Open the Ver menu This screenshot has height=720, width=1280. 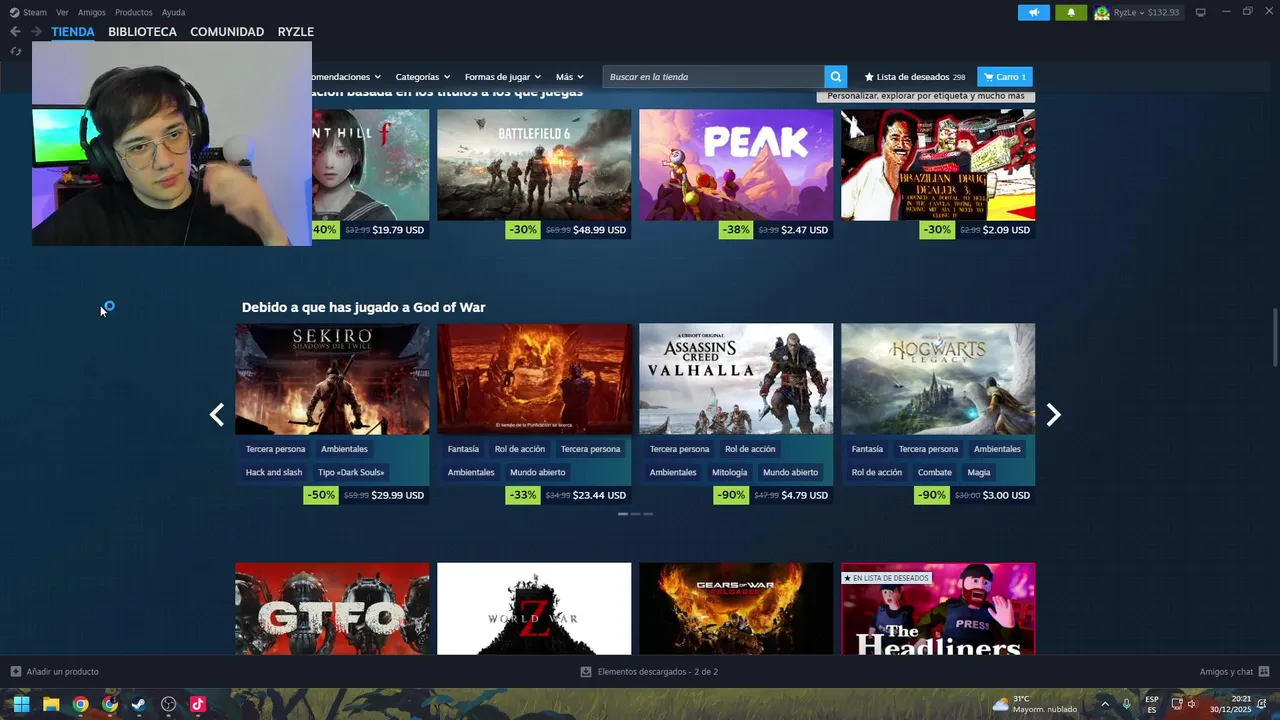tap(62, 12)
